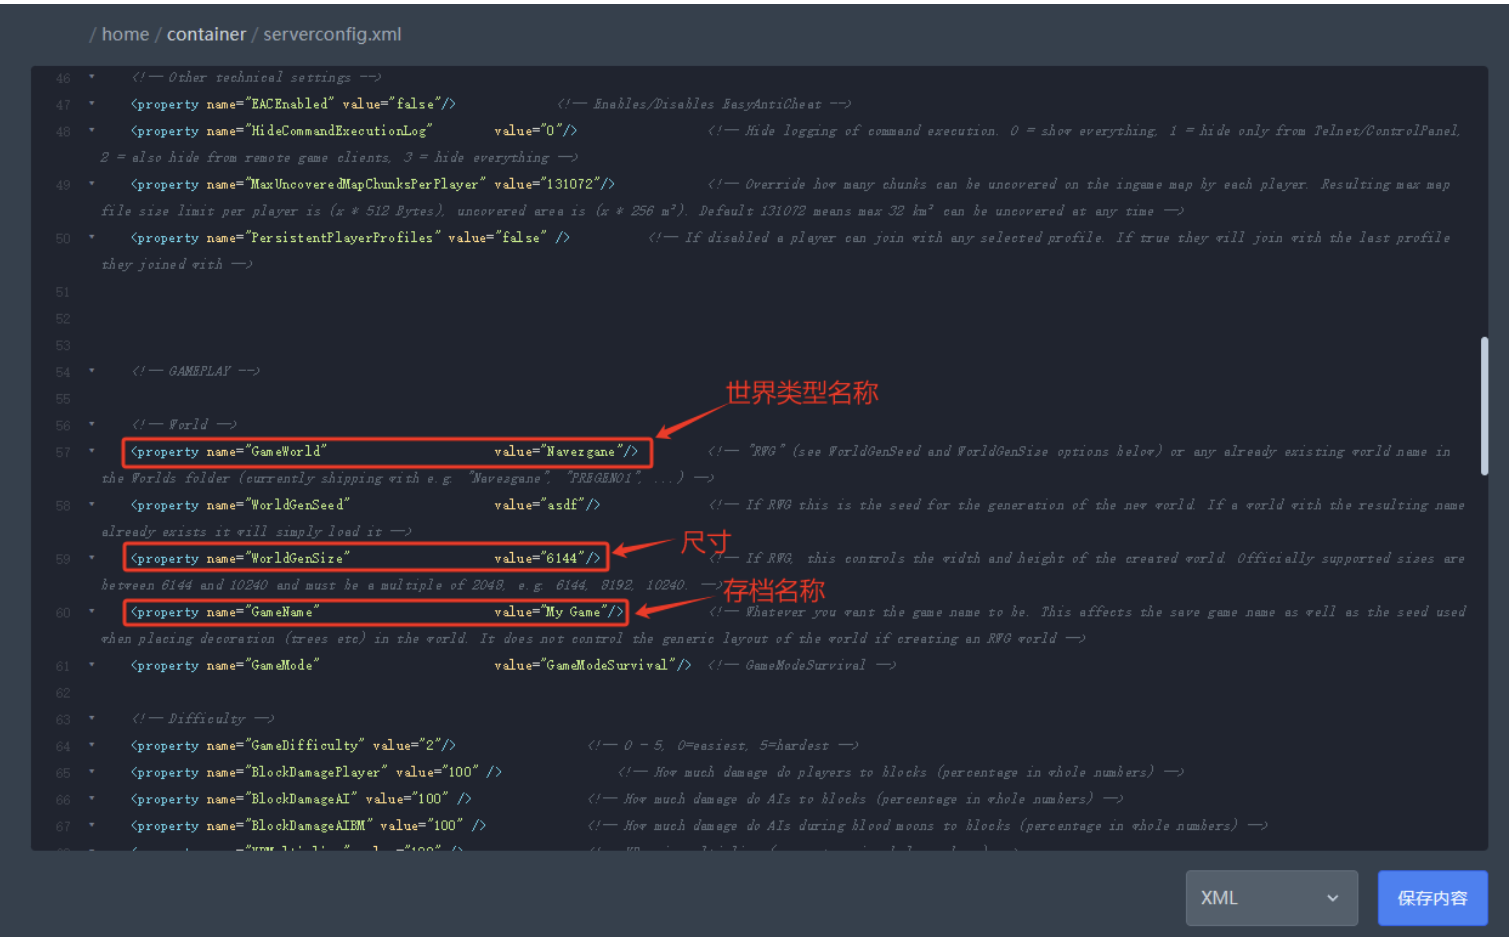Click the serverconfig.xml breadcrumb
Viewport: 1509px width, 937px height.
point(332,34)
